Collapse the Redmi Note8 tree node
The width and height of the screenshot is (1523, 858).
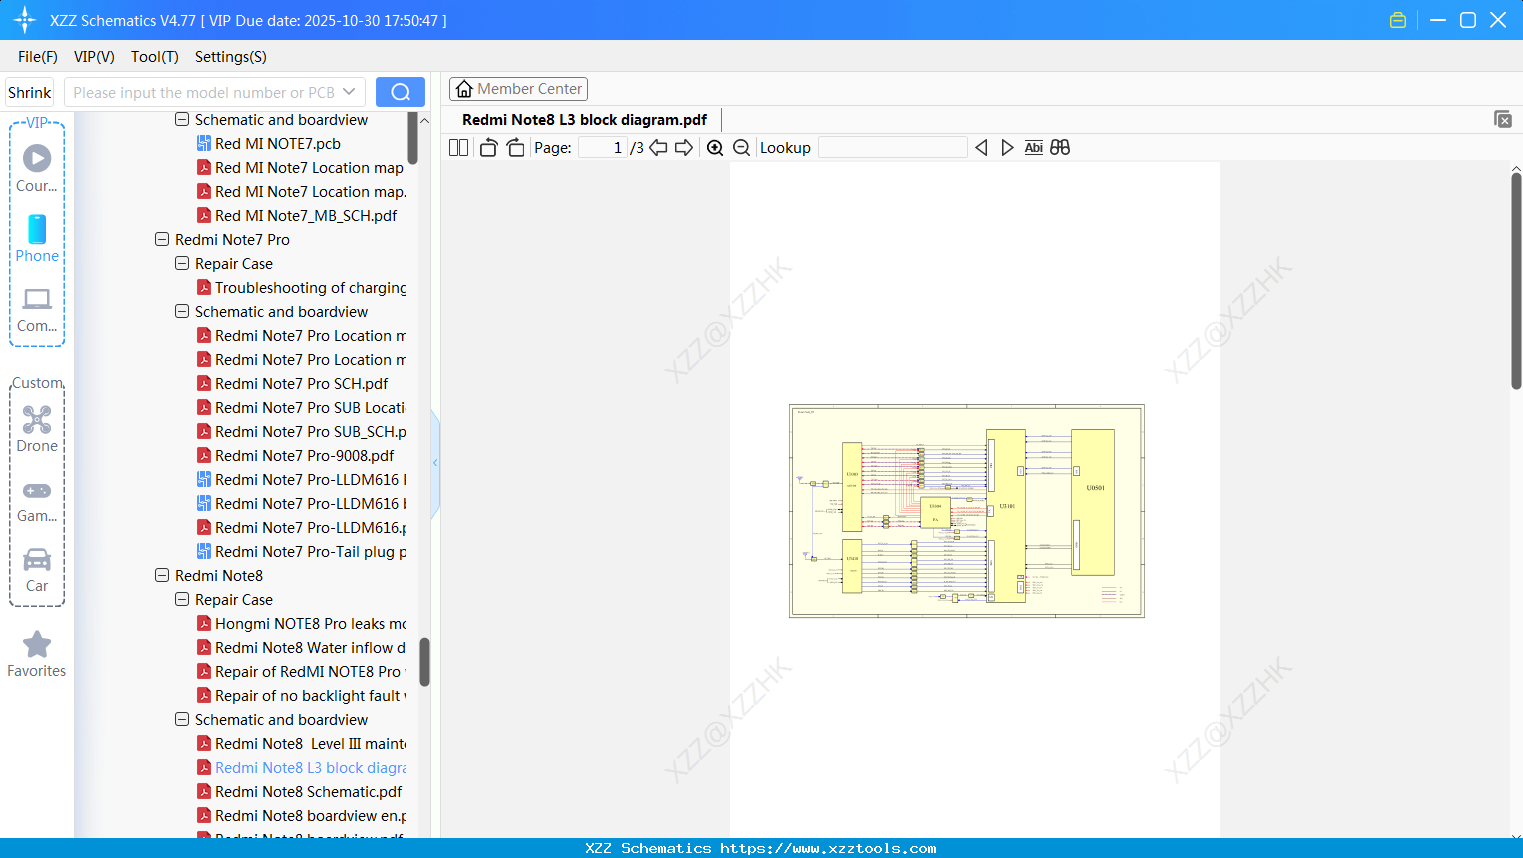tap(161, 575)
